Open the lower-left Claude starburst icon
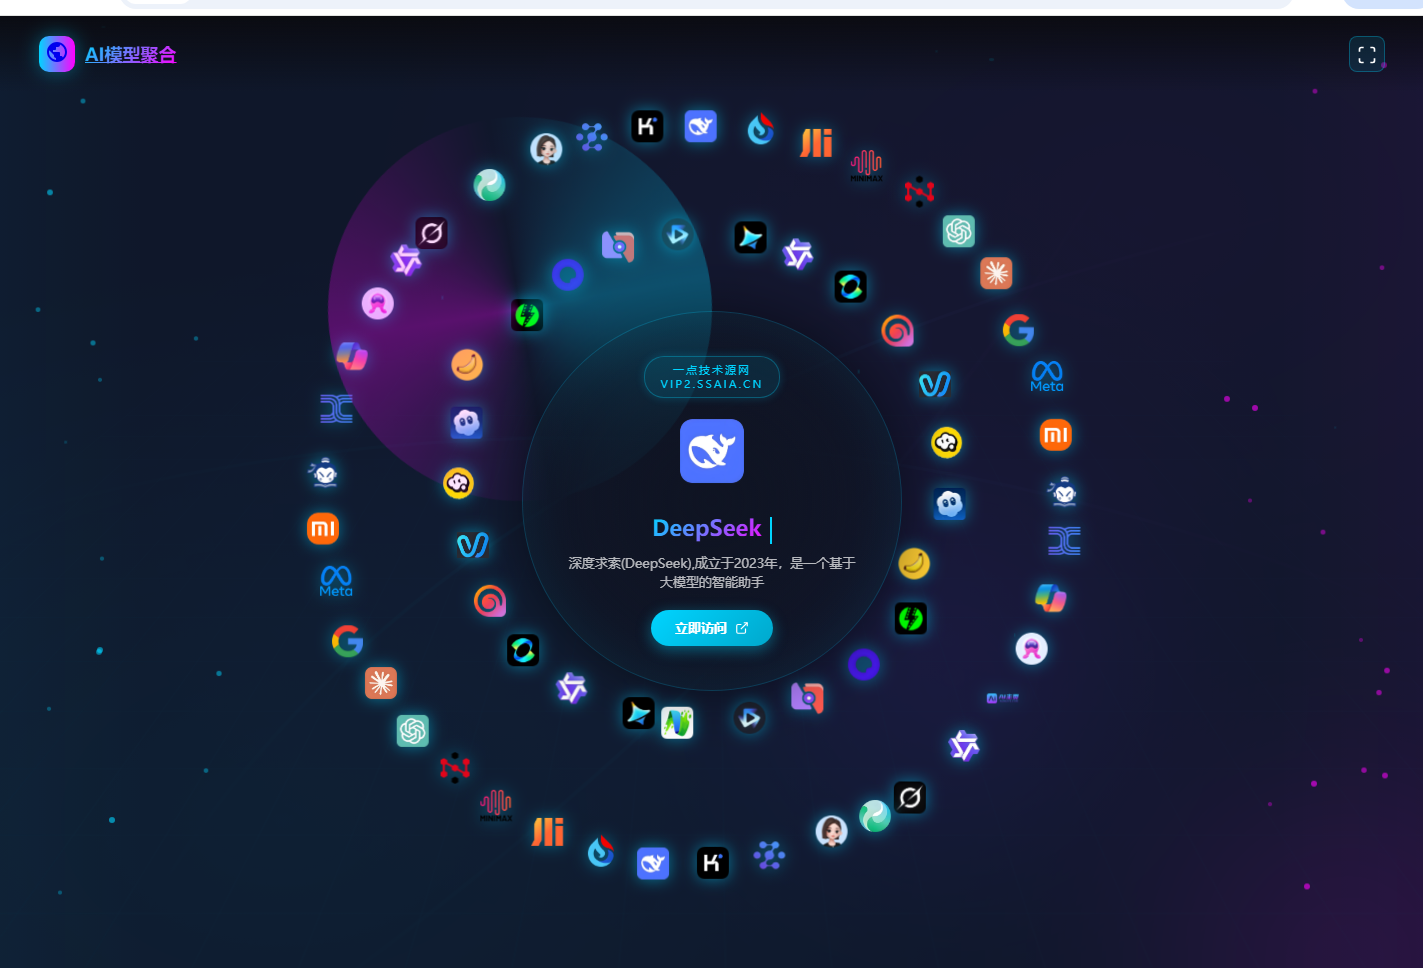Viewport: 1423px width, 968px height. [x=381, y=683]
